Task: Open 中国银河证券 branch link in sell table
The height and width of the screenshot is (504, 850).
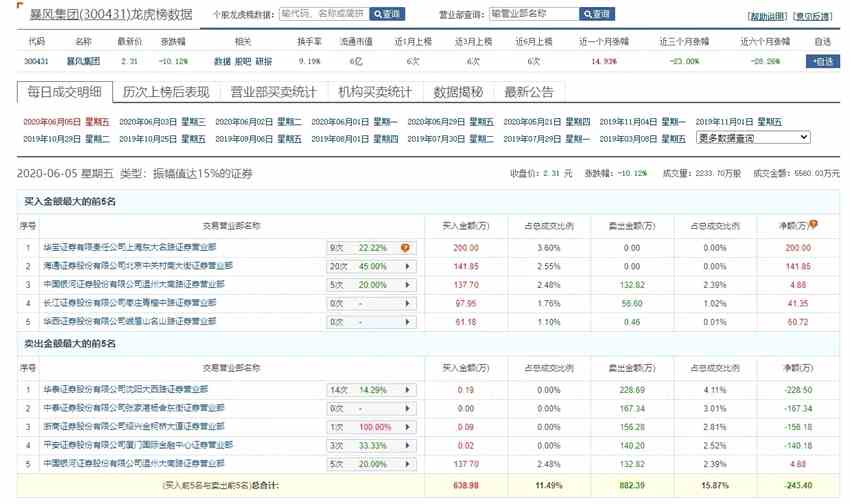Action: click(134, 463)
